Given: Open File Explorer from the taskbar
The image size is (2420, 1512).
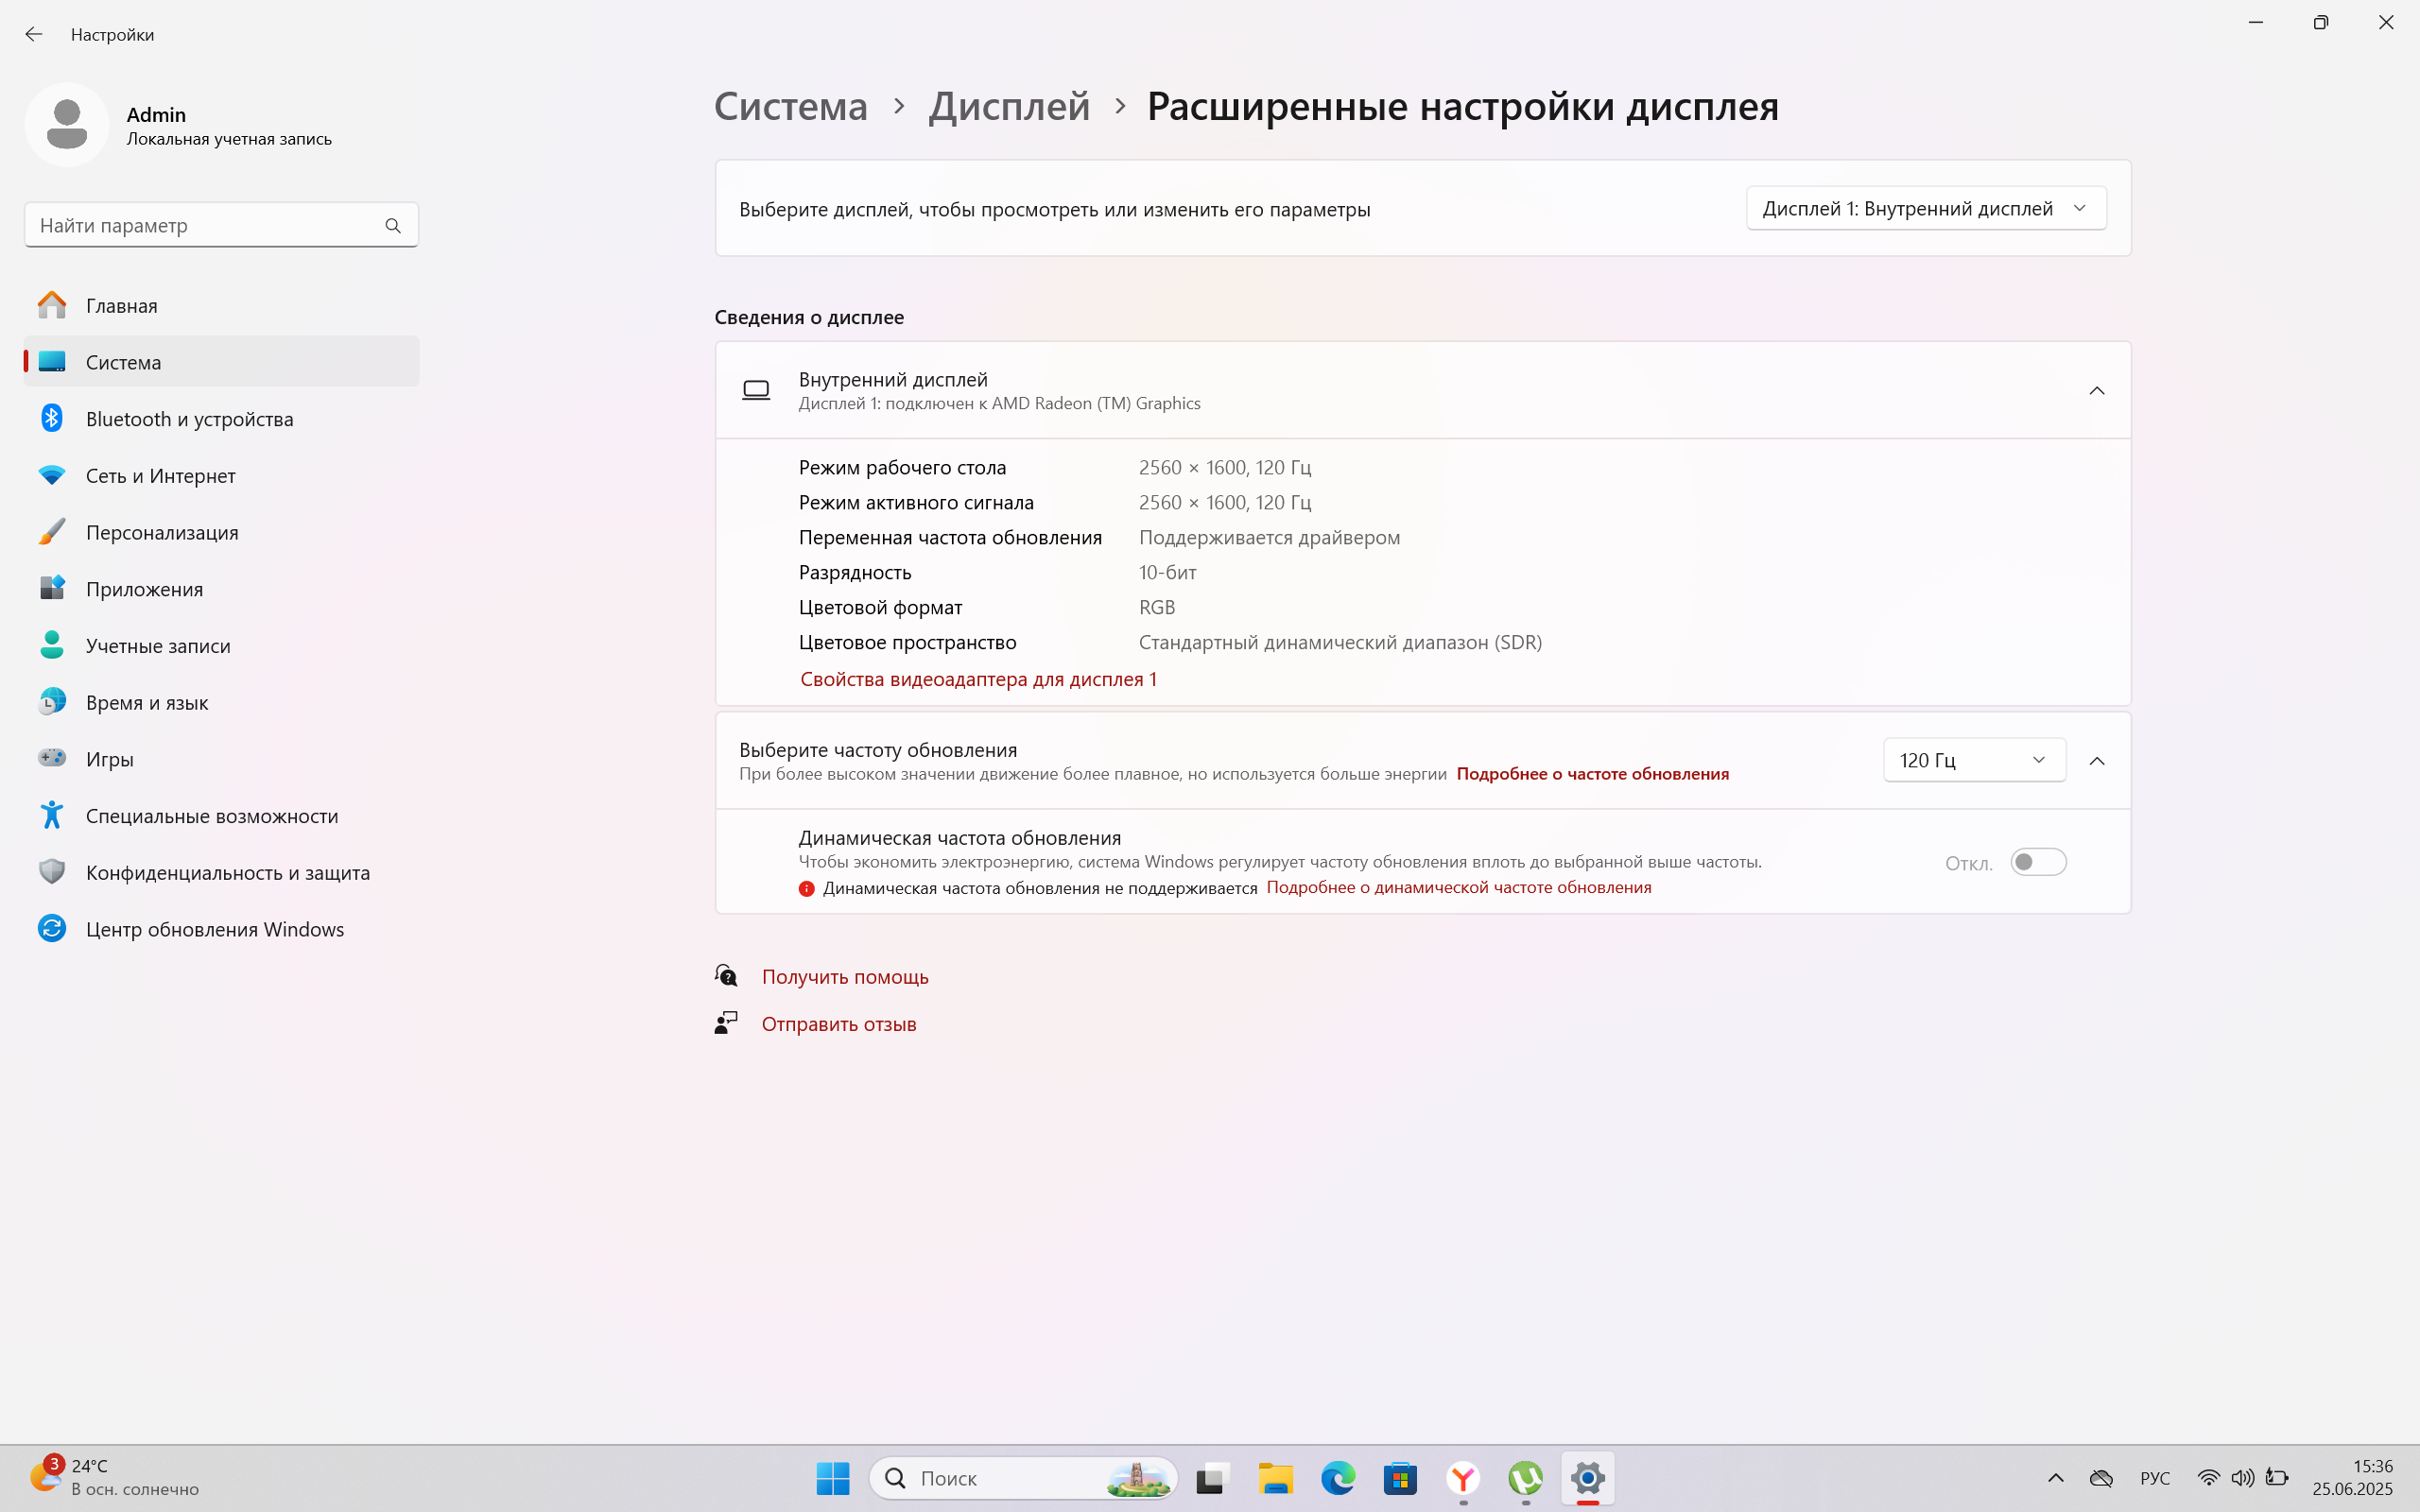Looking at the screenshot, I should (1275, 1478).
